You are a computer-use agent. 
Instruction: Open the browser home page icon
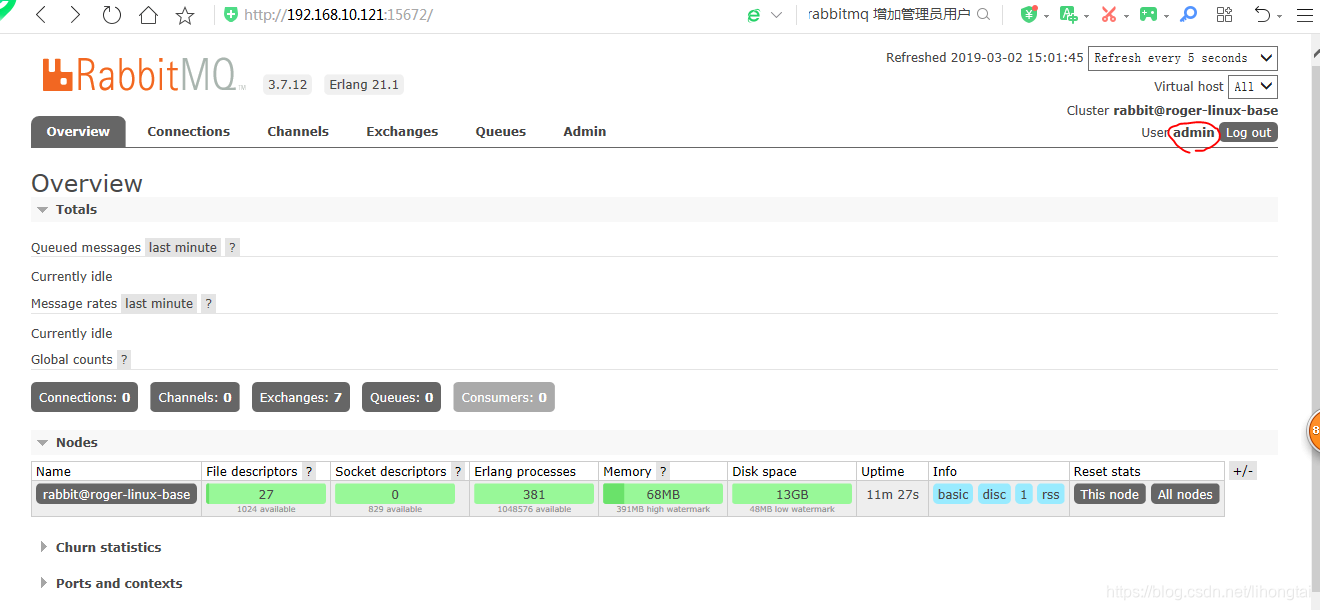148,15
